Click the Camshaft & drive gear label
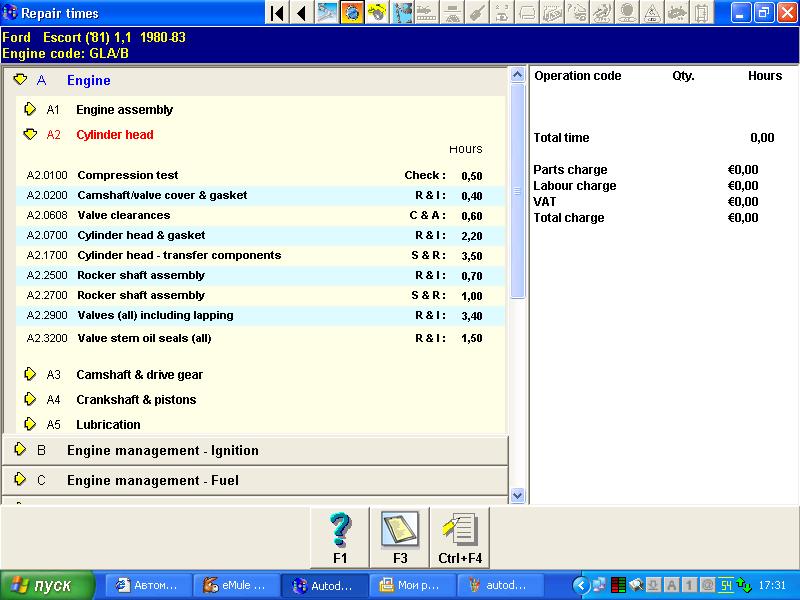800x600 pixels. click(139, 374)
